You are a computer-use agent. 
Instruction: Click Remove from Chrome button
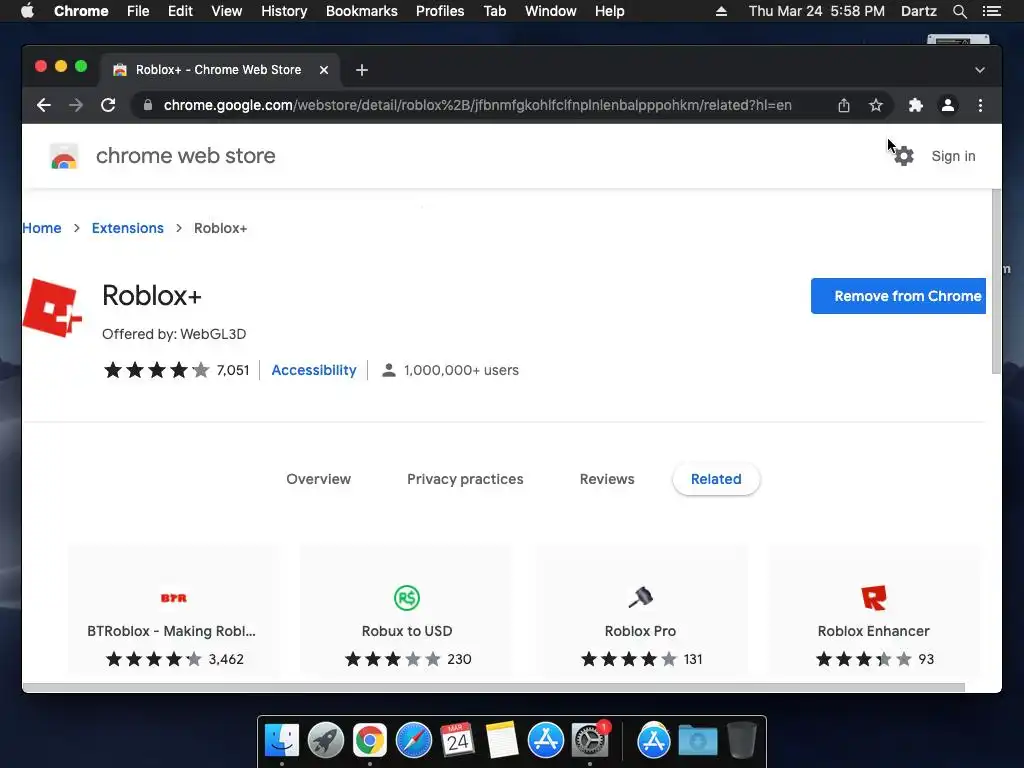pos(899,296)
